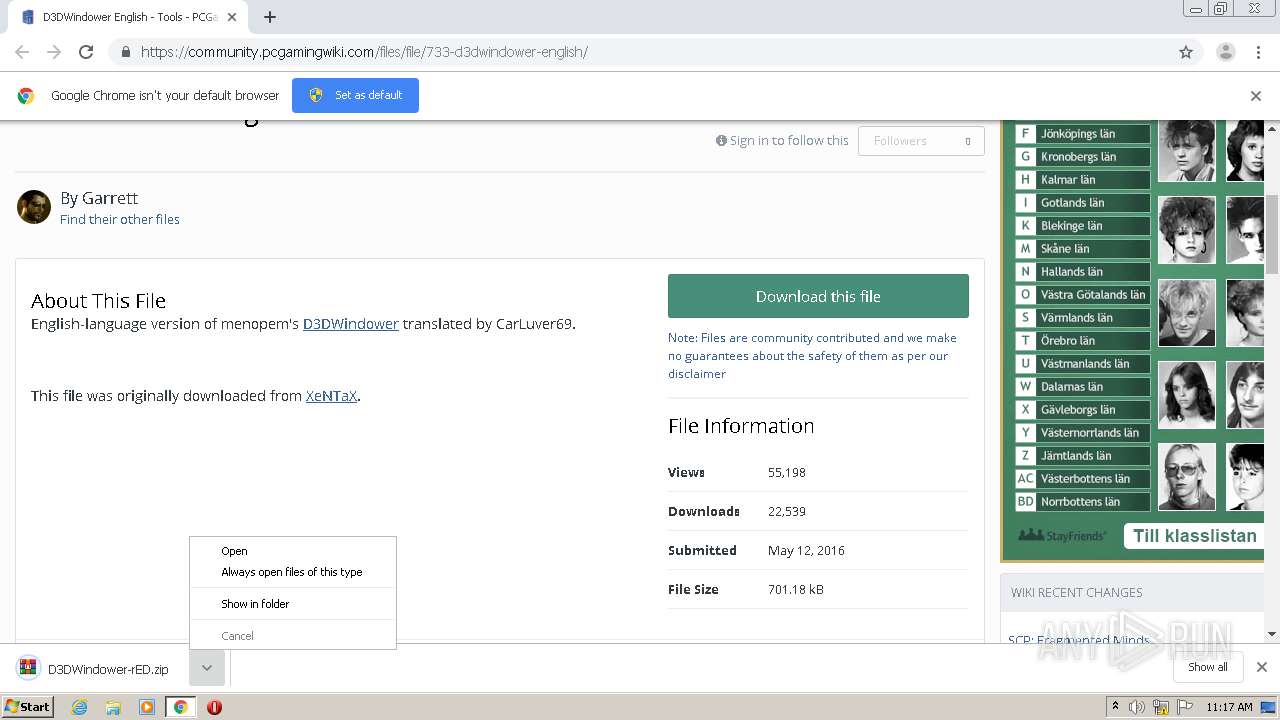1280x720 pixels.
Task: Open a new browser tab
Action: [x=270, y=17]
